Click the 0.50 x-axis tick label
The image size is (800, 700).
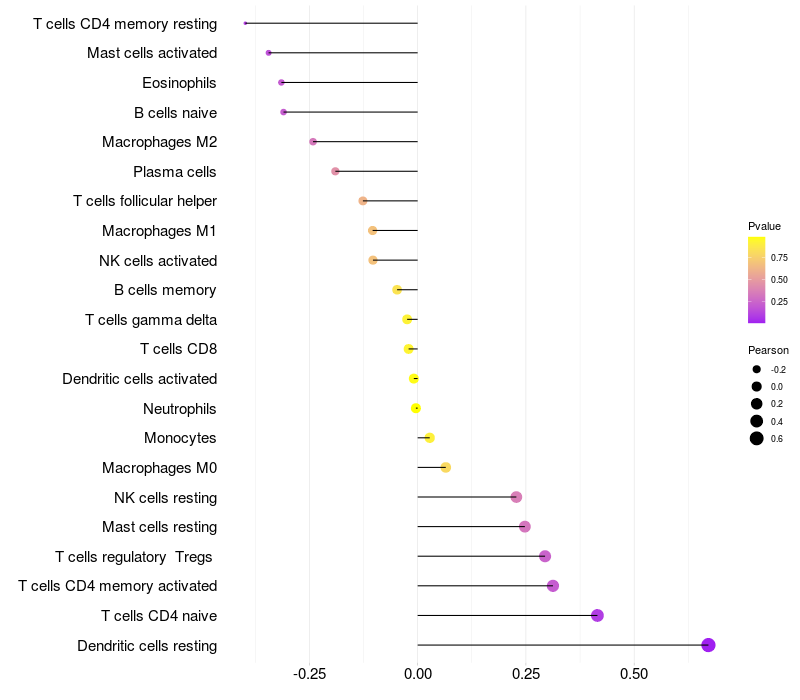(x=634, y=675)
